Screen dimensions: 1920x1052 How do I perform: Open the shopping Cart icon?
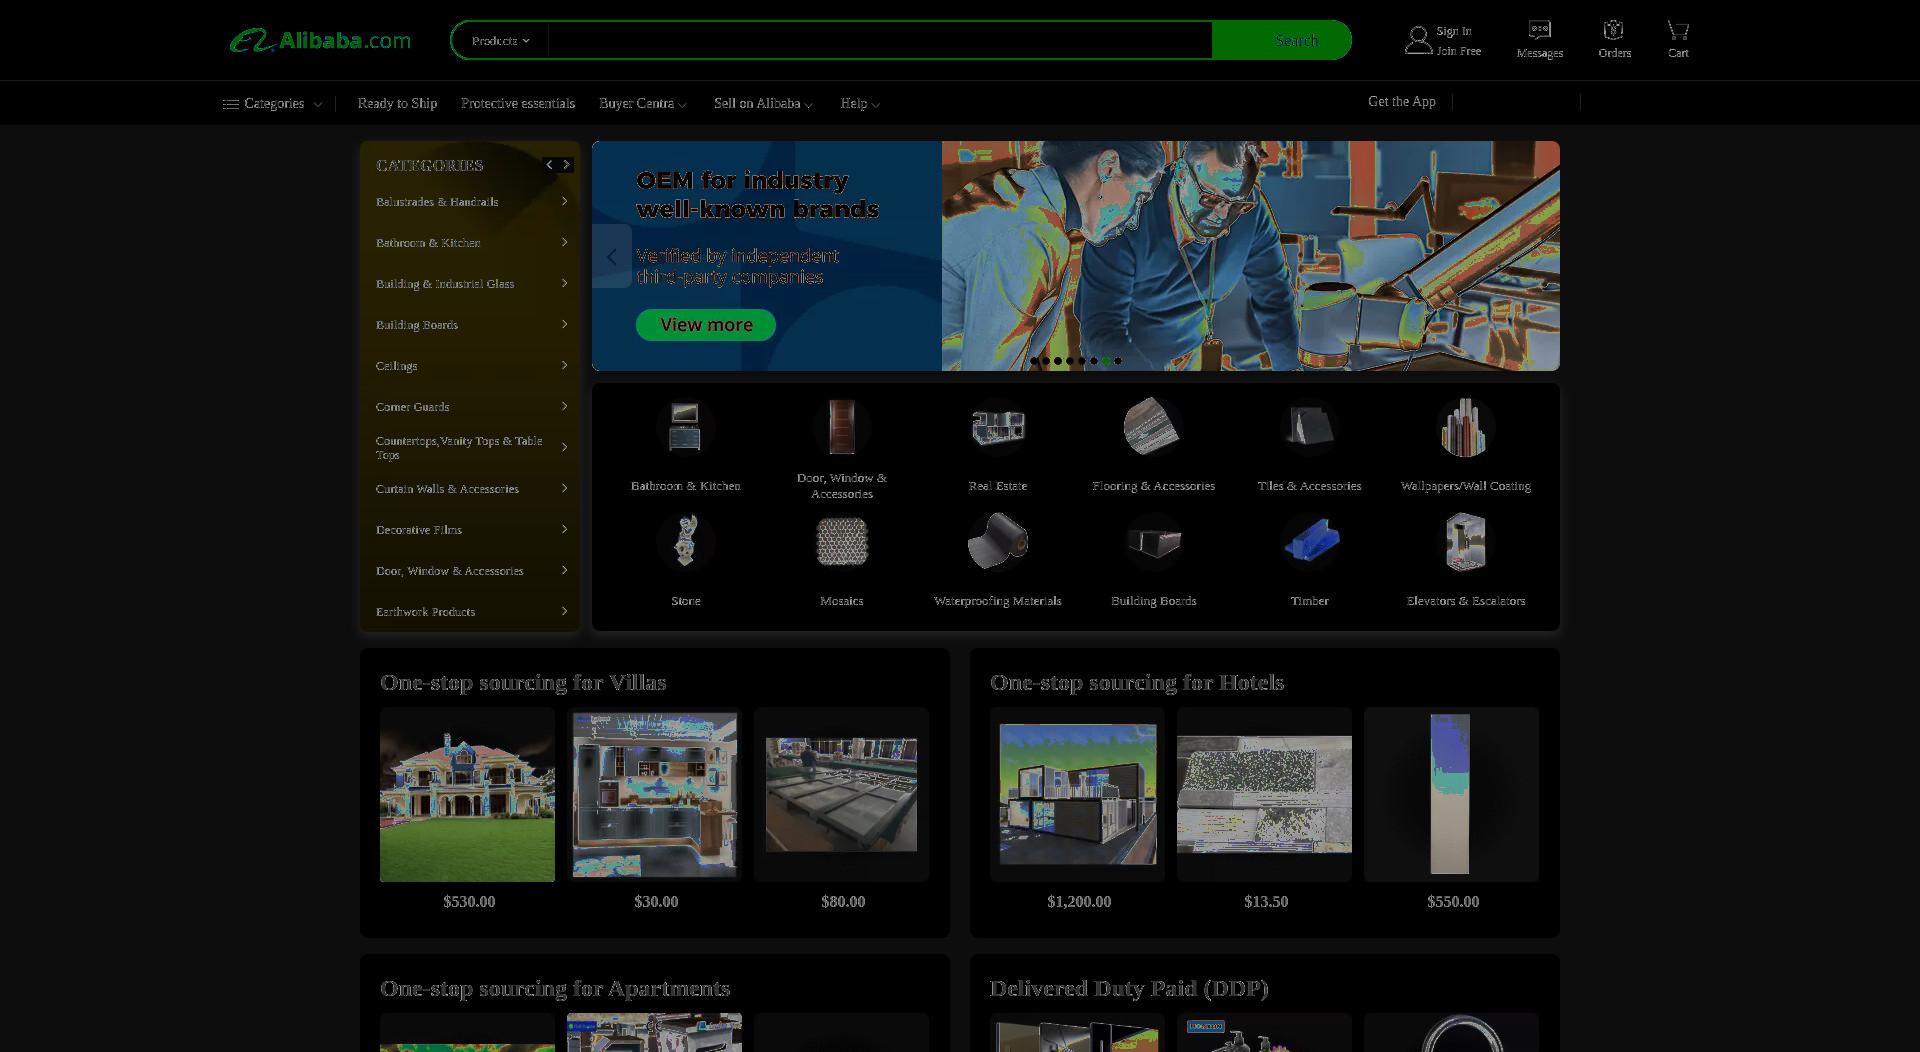click(1678, 30)
